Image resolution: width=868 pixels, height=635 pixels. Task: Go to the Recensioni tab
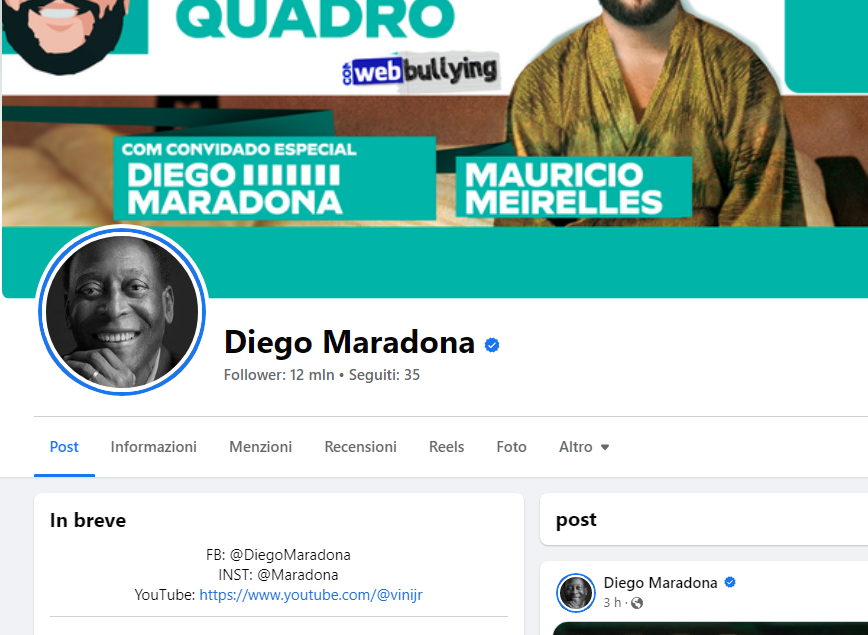(x=360, y=447)
